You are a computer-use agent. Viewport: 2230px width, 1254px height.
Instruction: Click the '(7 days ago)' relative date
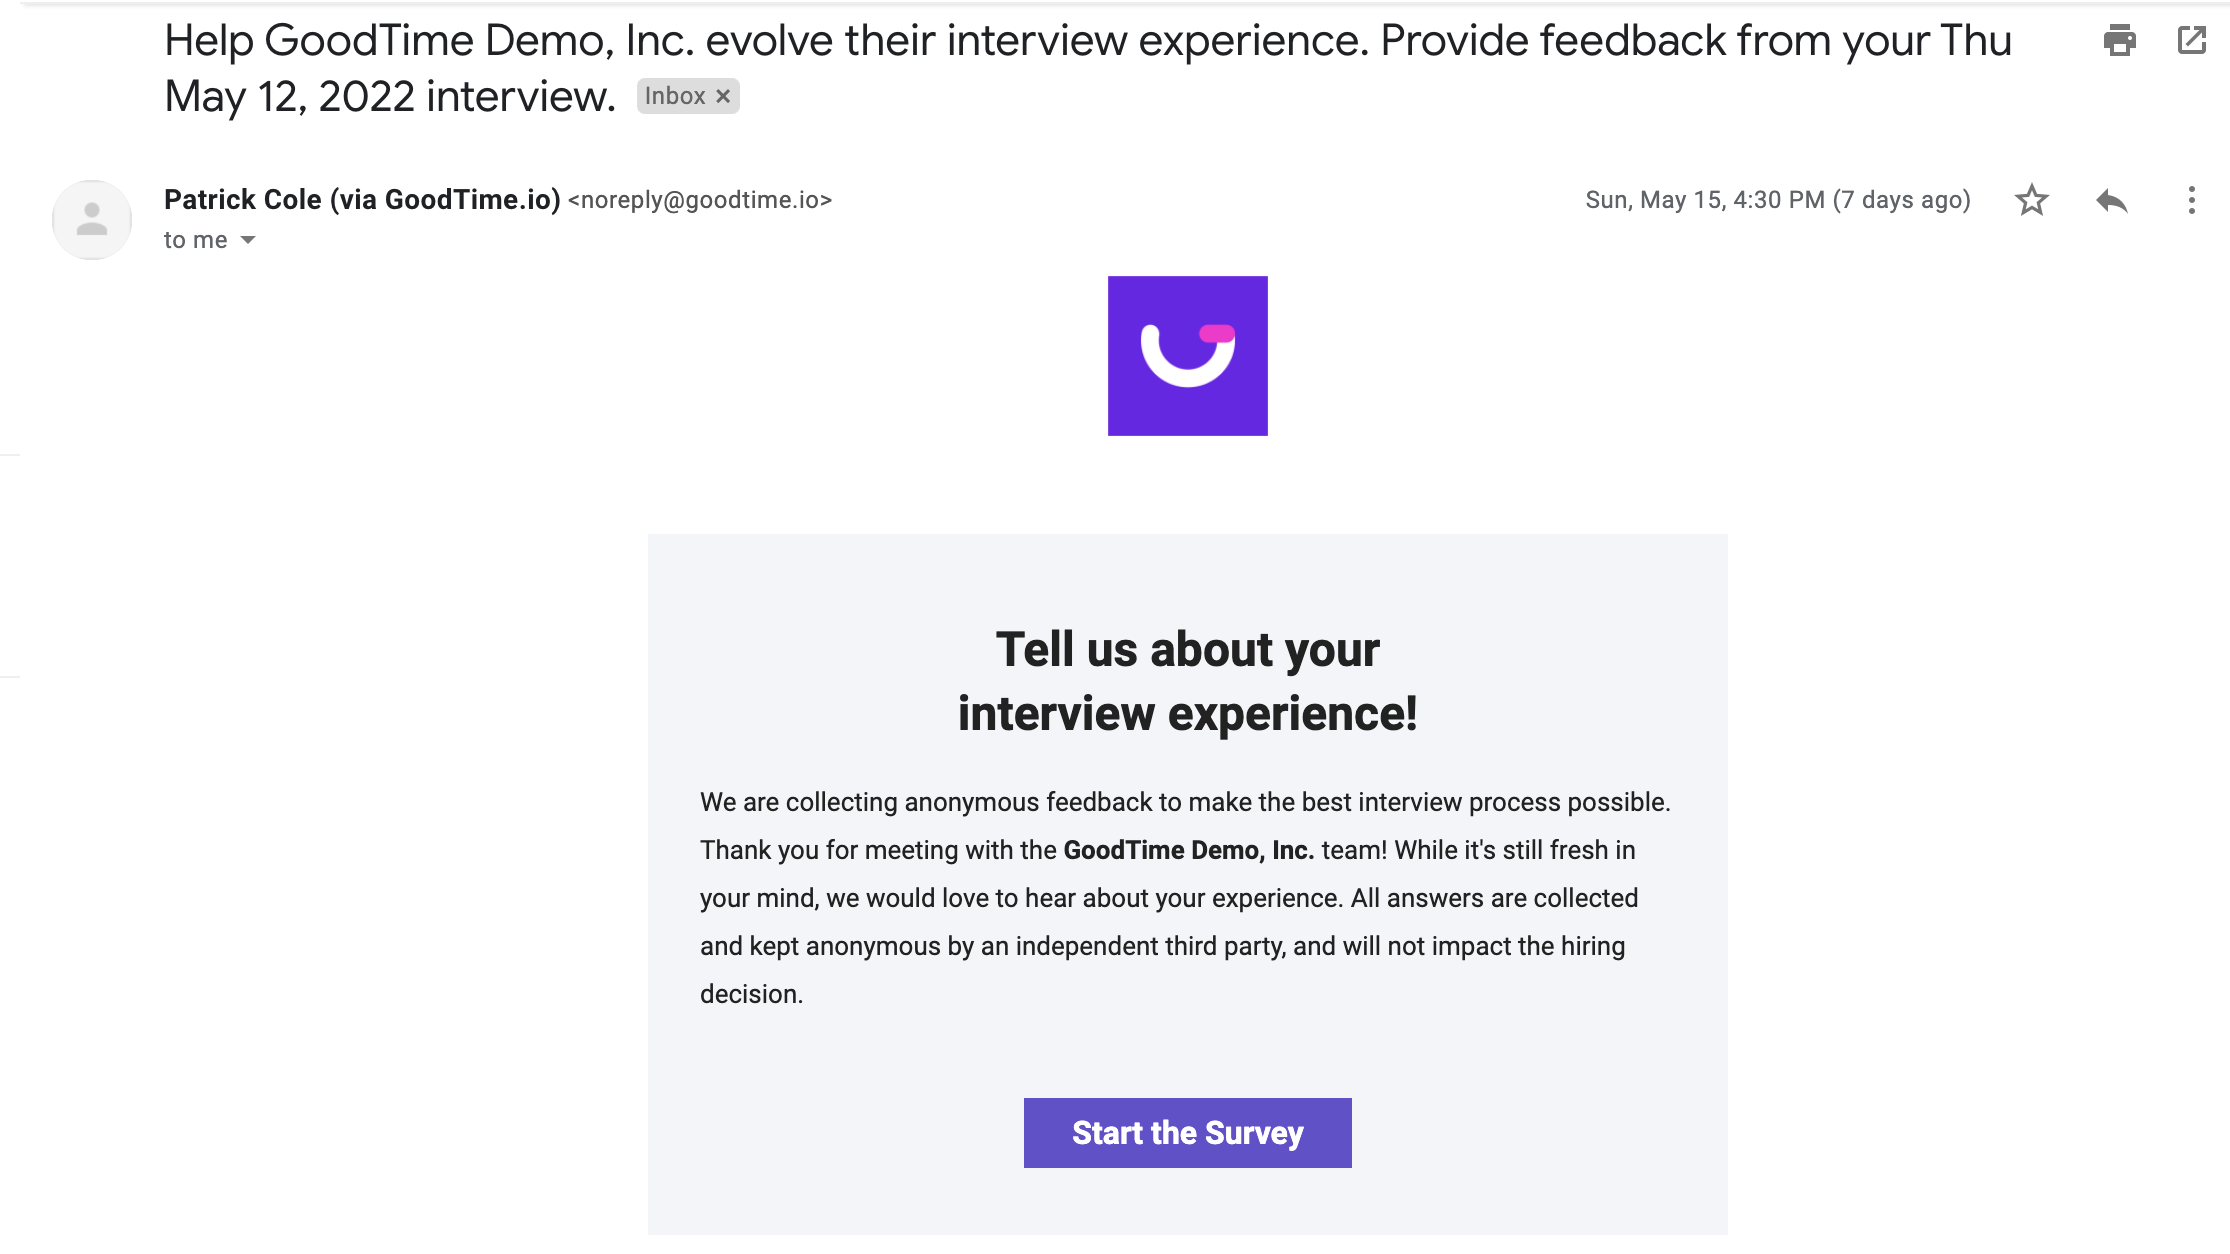click(1902, 200)
